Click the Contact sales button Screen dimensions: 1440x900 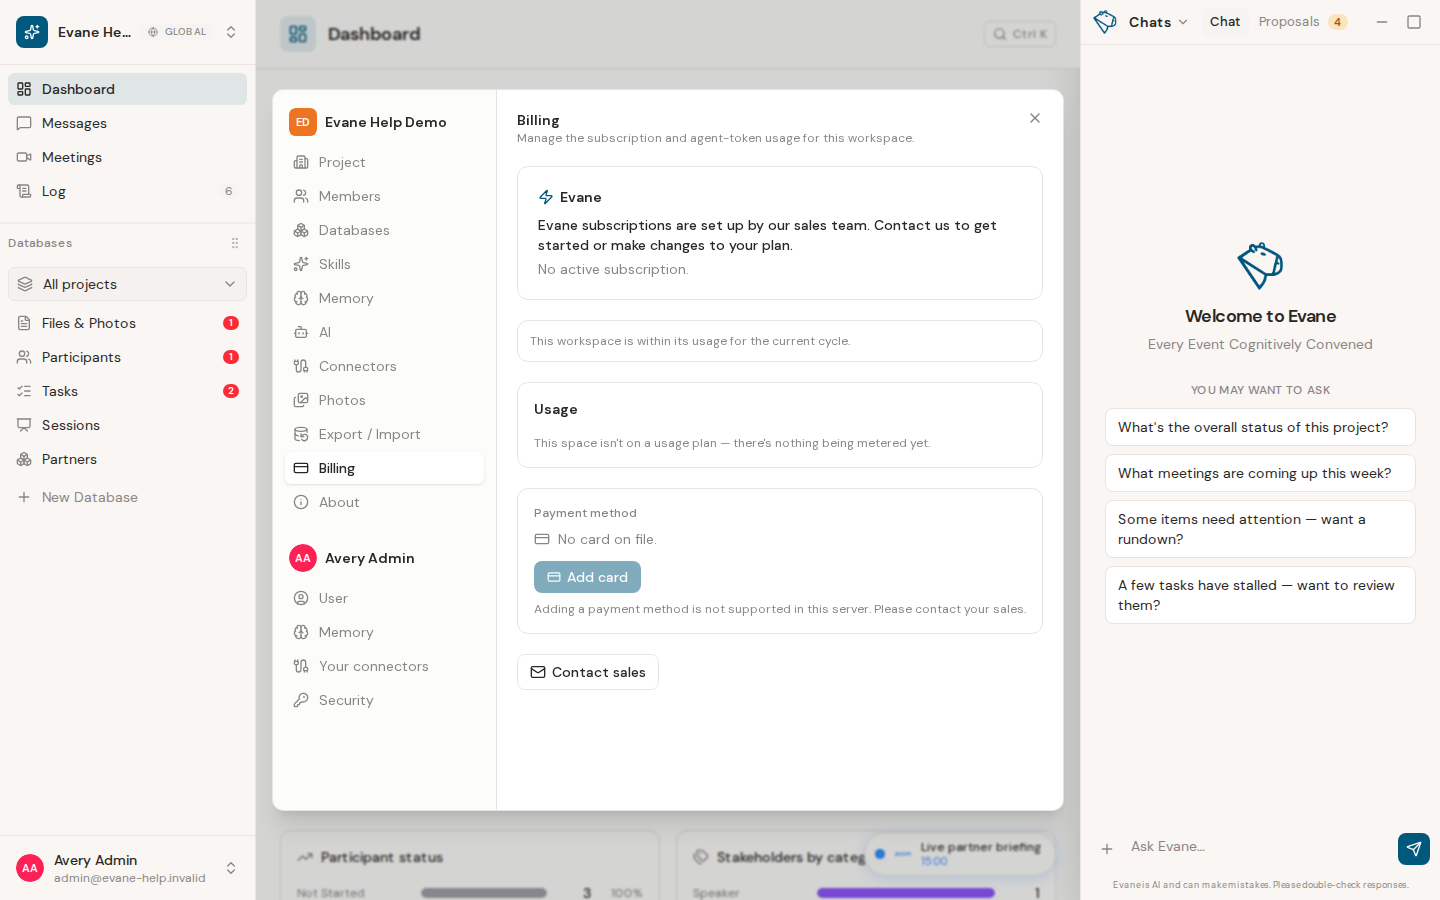(x=588, y=672)
